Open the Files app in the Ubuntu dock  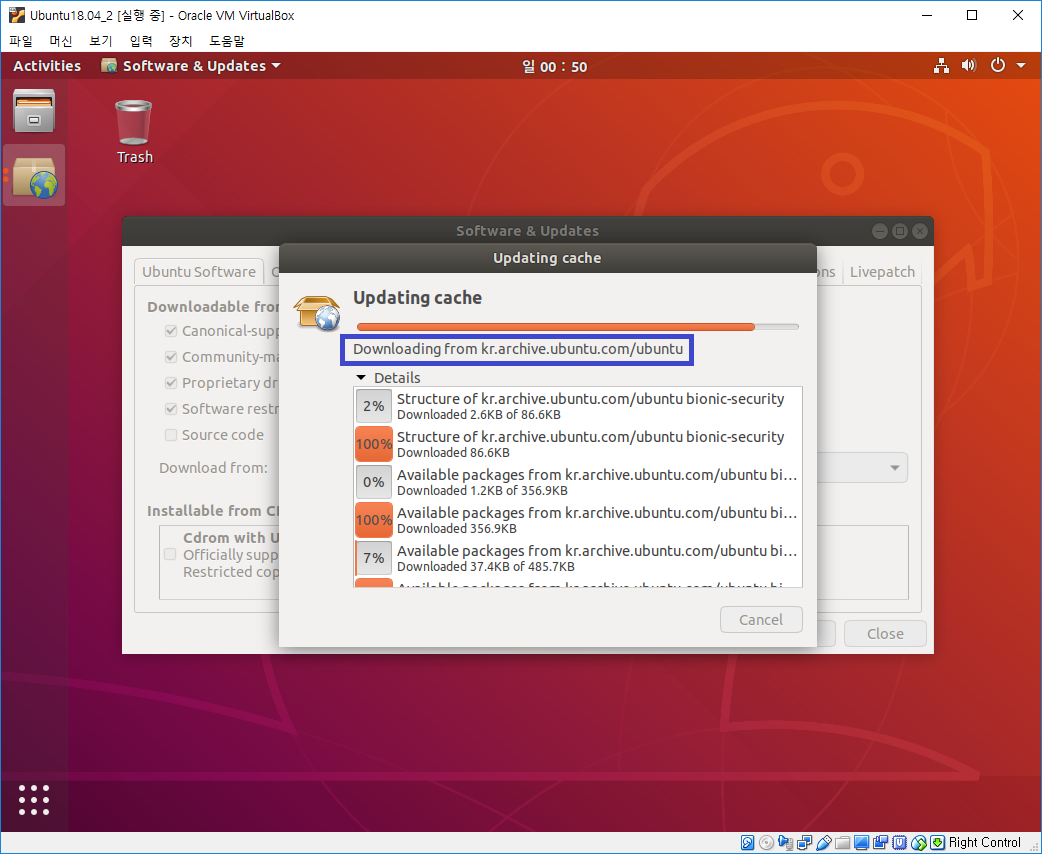click(x=34, y=110)
